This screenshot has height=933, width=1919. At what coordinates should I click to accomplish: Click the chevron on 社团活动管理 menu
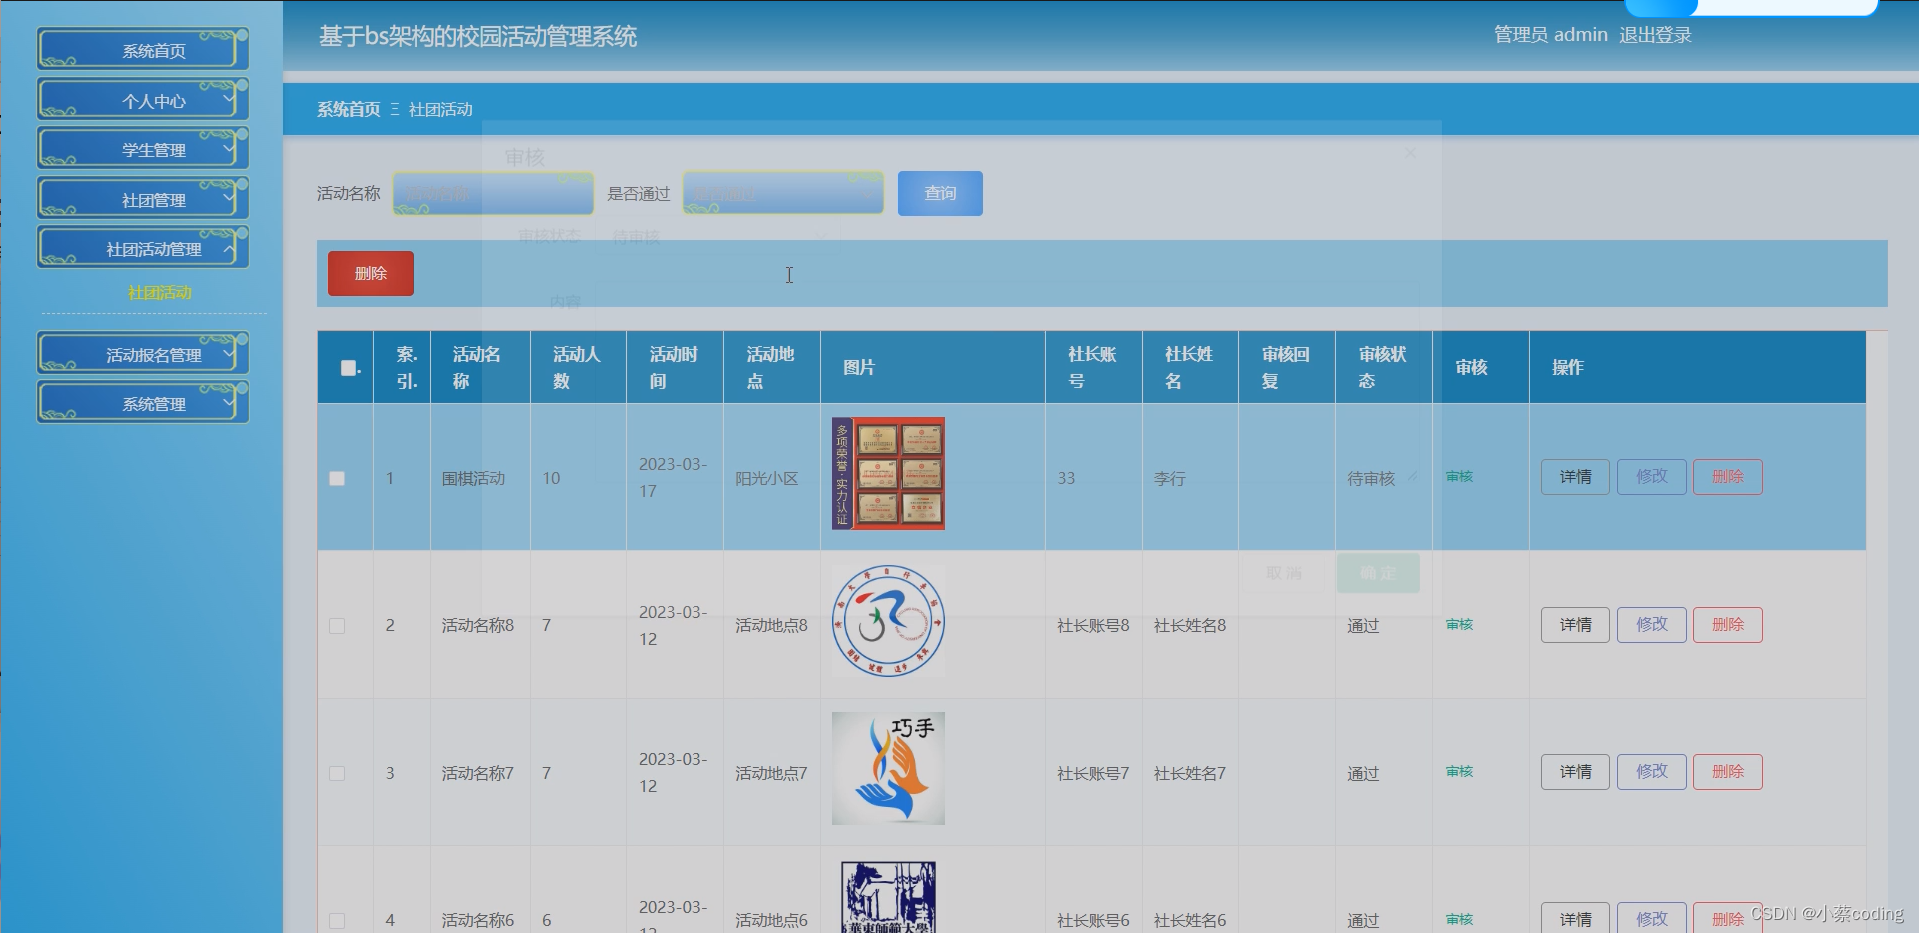click(229, 248)
